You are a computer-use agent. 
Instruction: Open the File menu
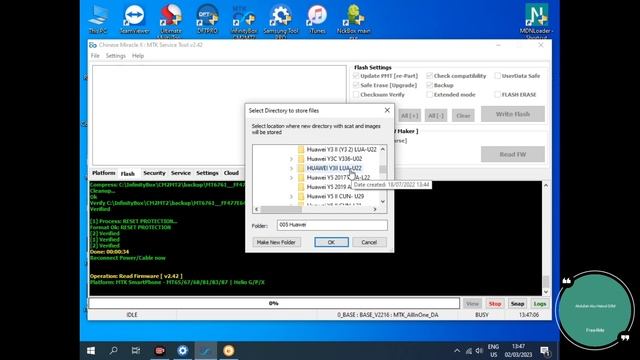click(95, 56)
